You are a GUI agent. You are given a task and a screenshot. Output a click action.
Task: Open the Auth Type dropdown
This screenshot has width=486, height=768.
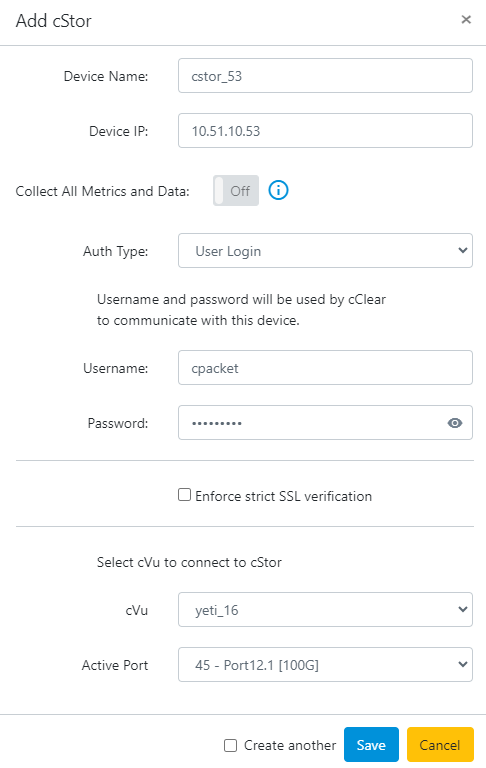[x=325, y=251]
